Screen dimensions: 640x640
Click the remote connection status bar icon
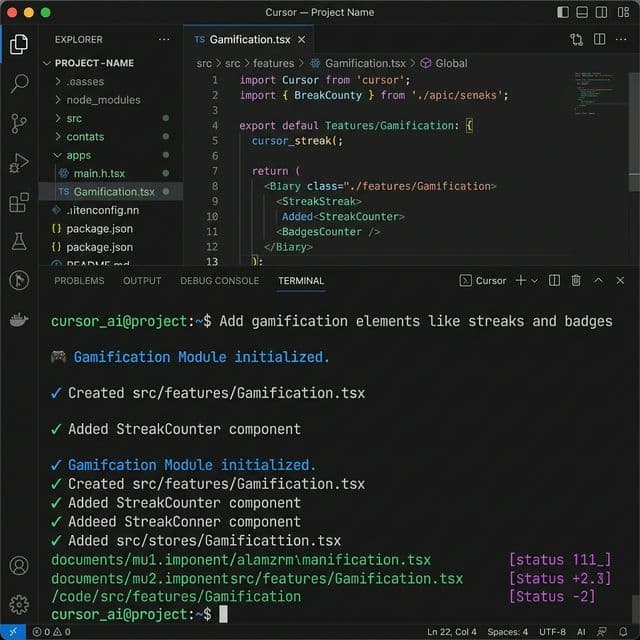pyautogui.click(x=13, y=632)
